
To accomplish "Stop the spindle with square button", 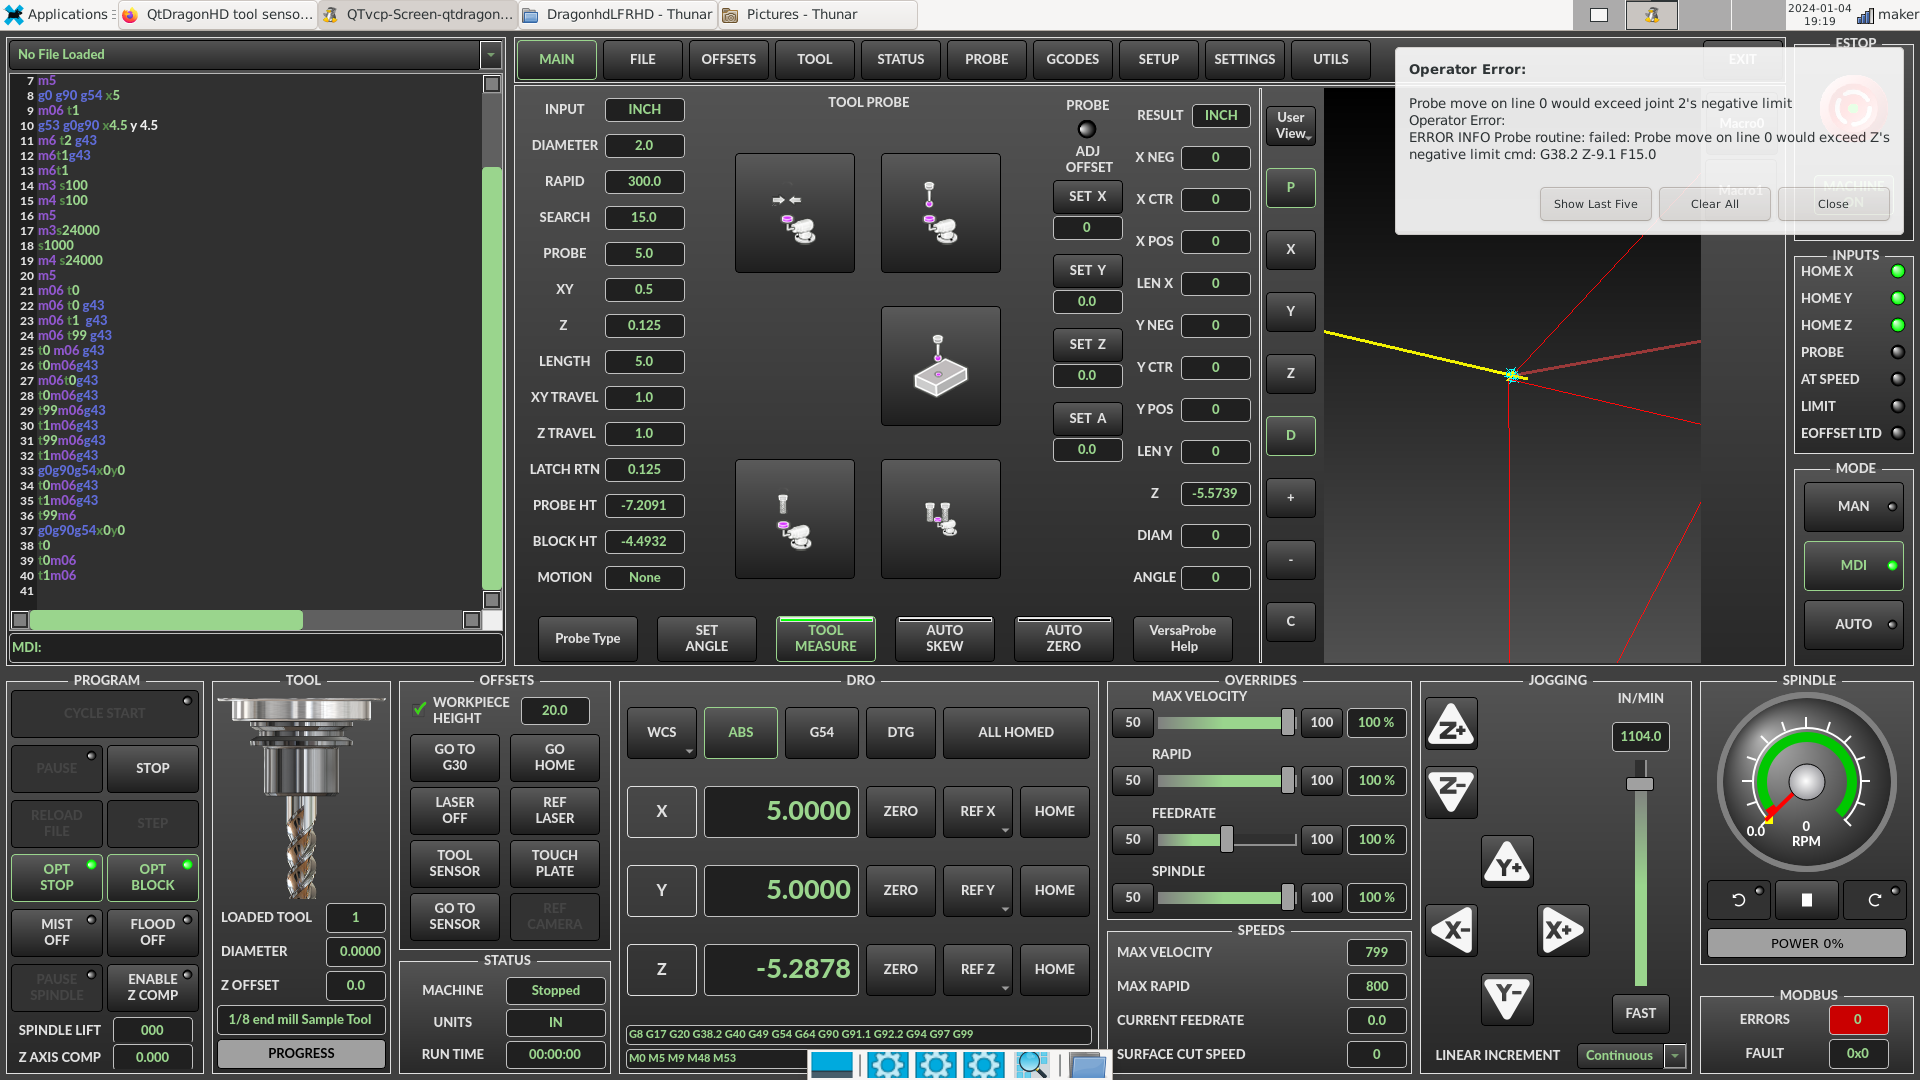I will click(x=1807, y=900).
